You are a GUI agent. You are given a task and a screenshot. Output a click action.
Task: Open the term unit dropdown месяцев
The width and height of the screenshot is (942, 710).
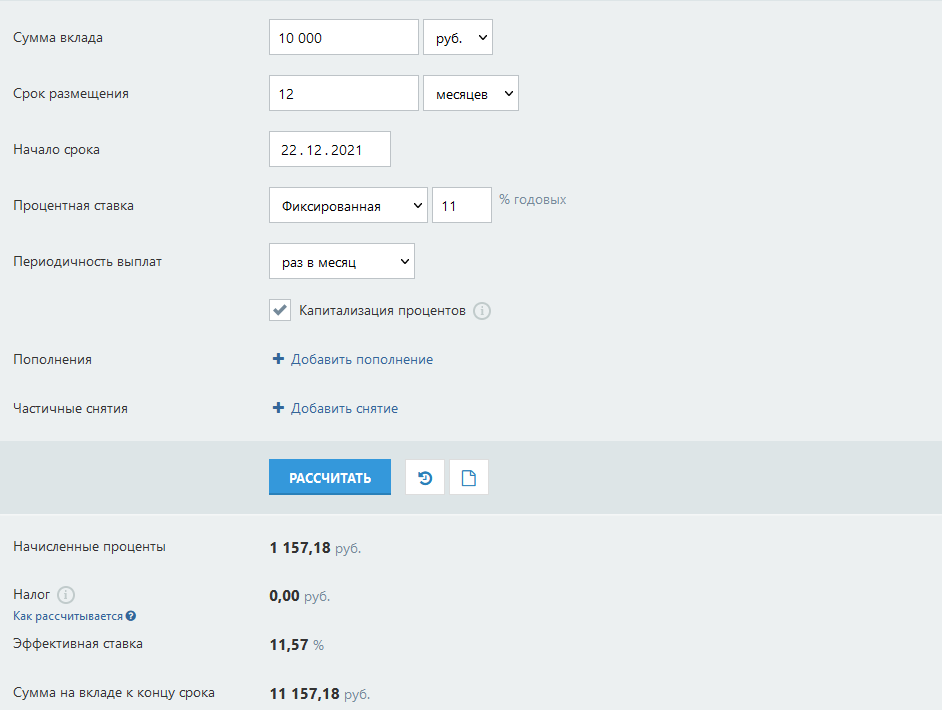[x=471, y=93]
